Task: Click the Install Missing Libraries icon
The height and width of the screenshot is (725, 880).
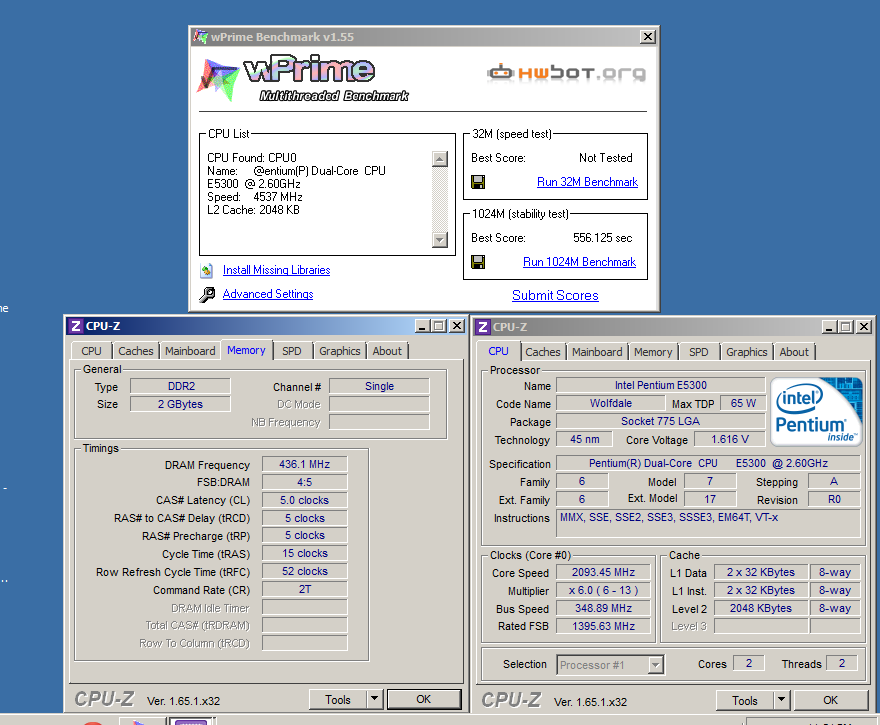Action: pos(207,270)
